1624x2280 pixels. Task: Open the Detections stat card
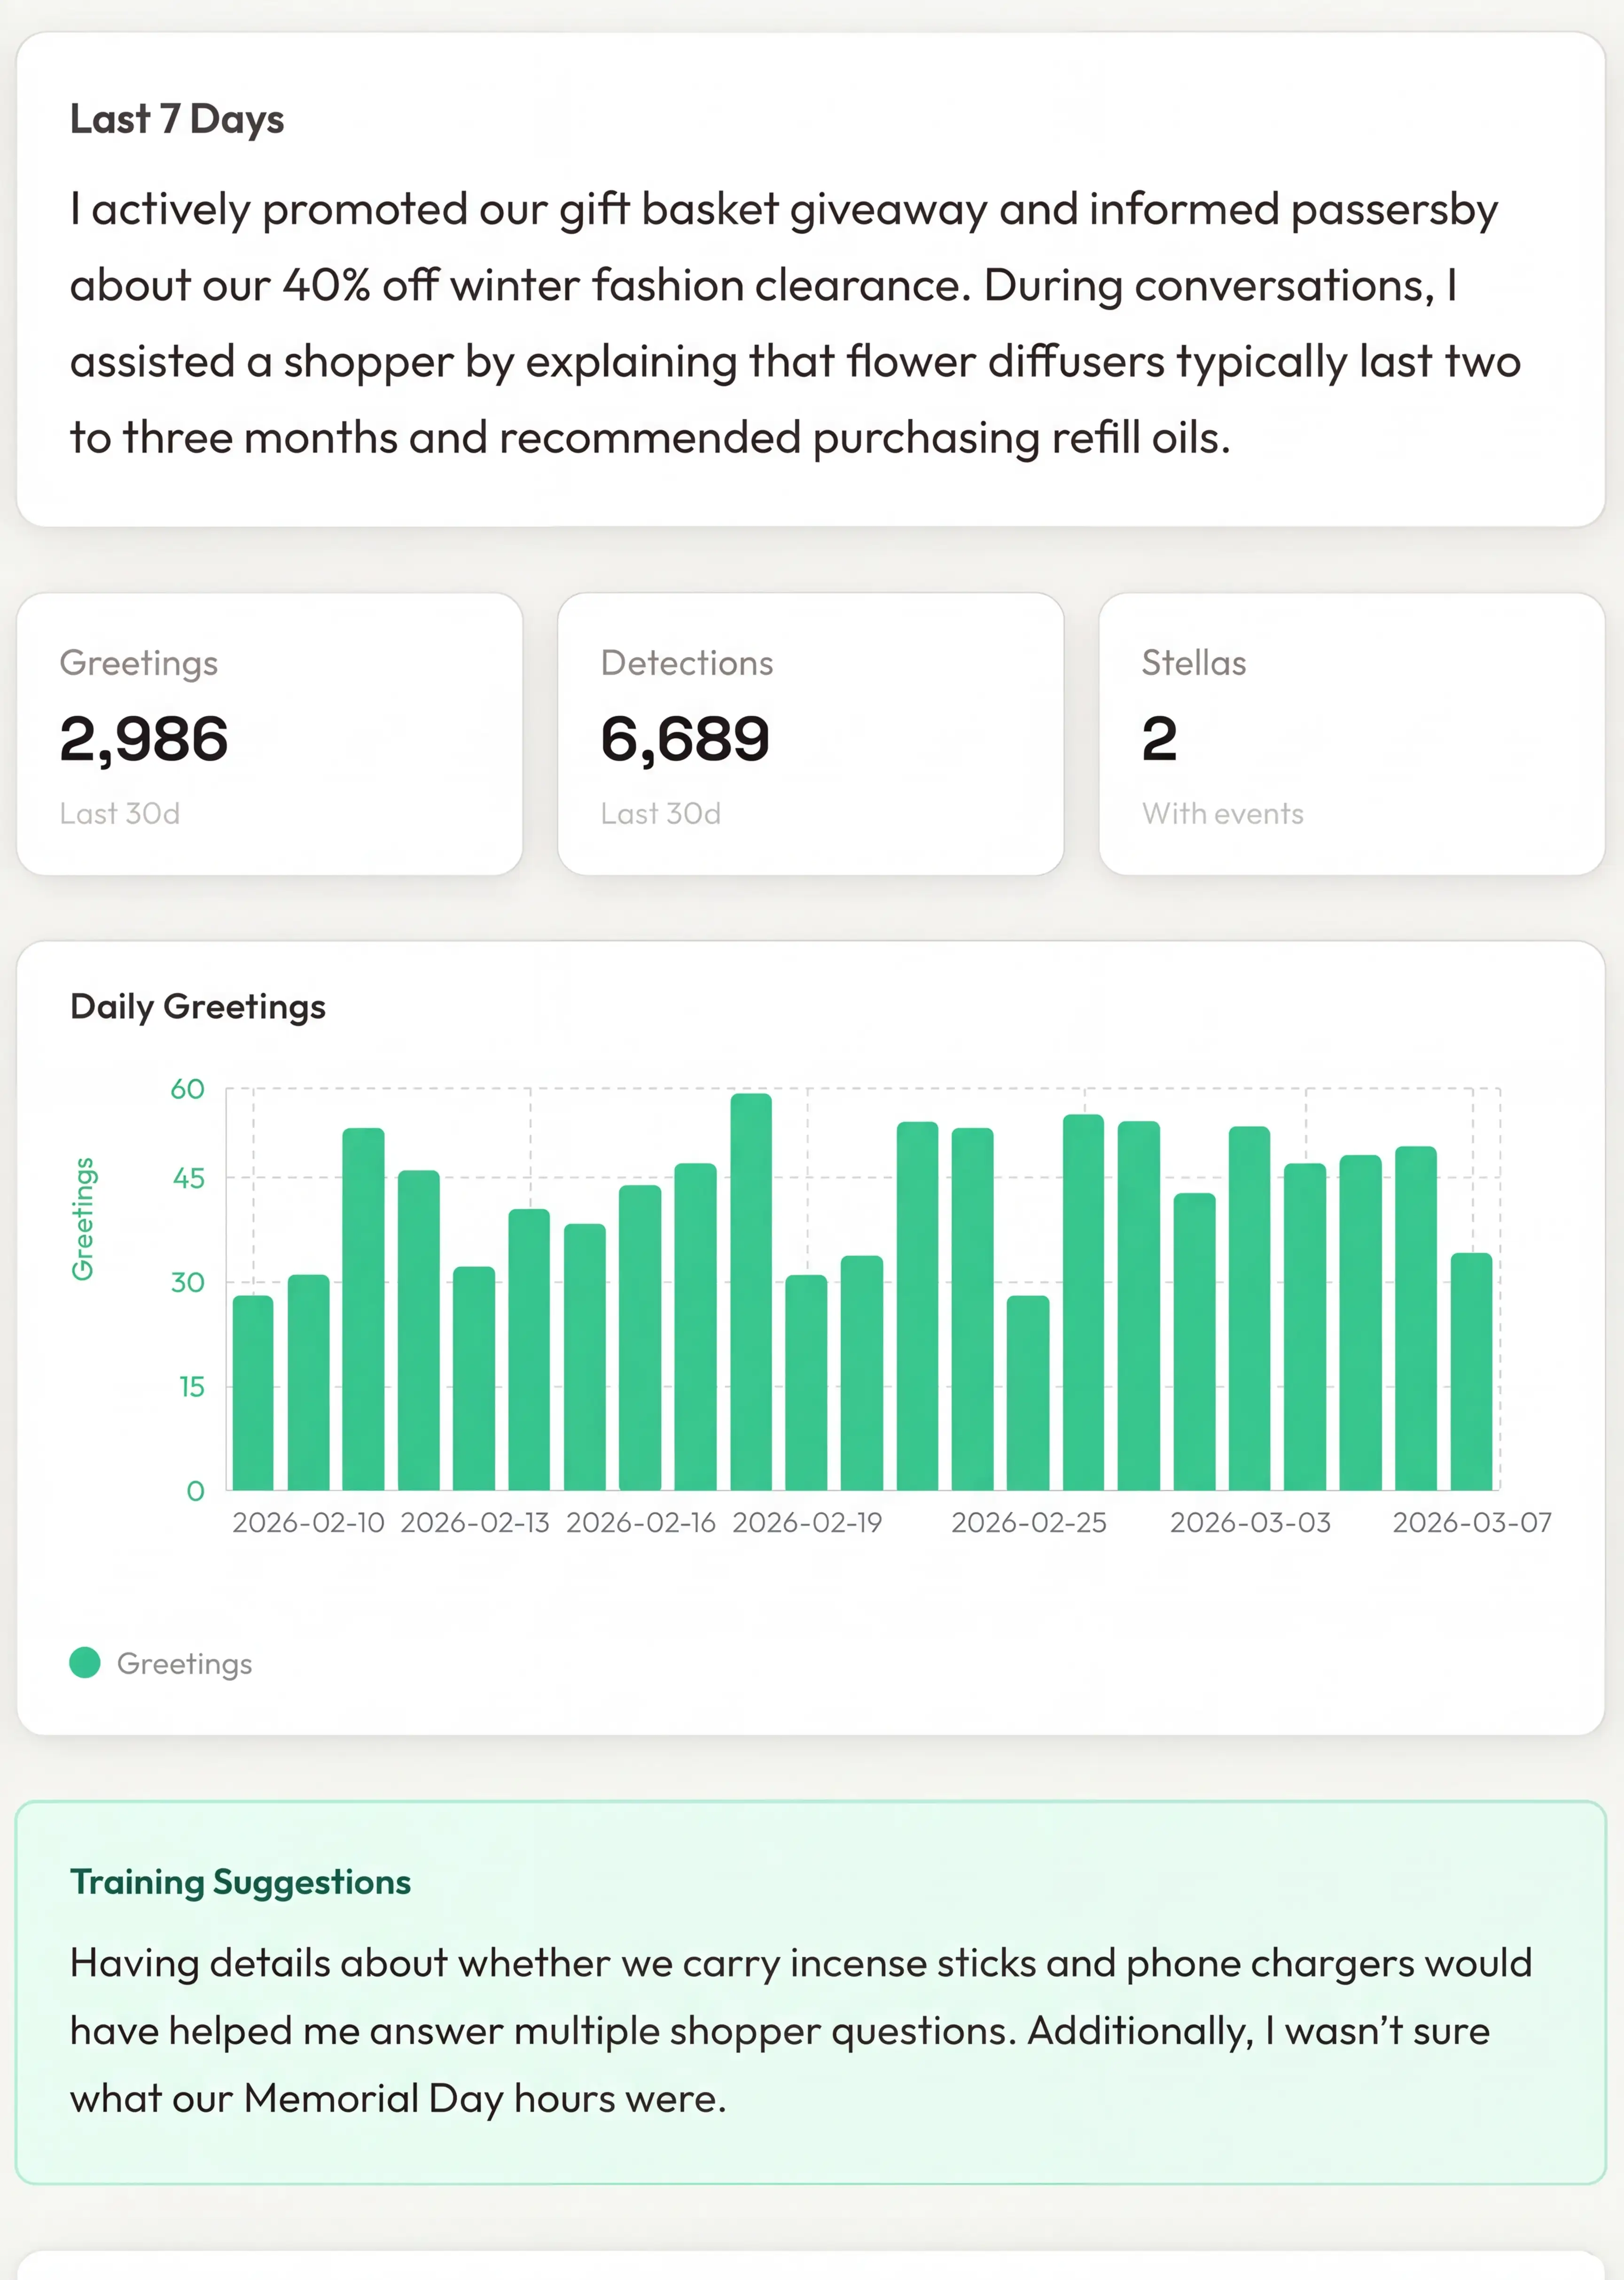(810, 733)
